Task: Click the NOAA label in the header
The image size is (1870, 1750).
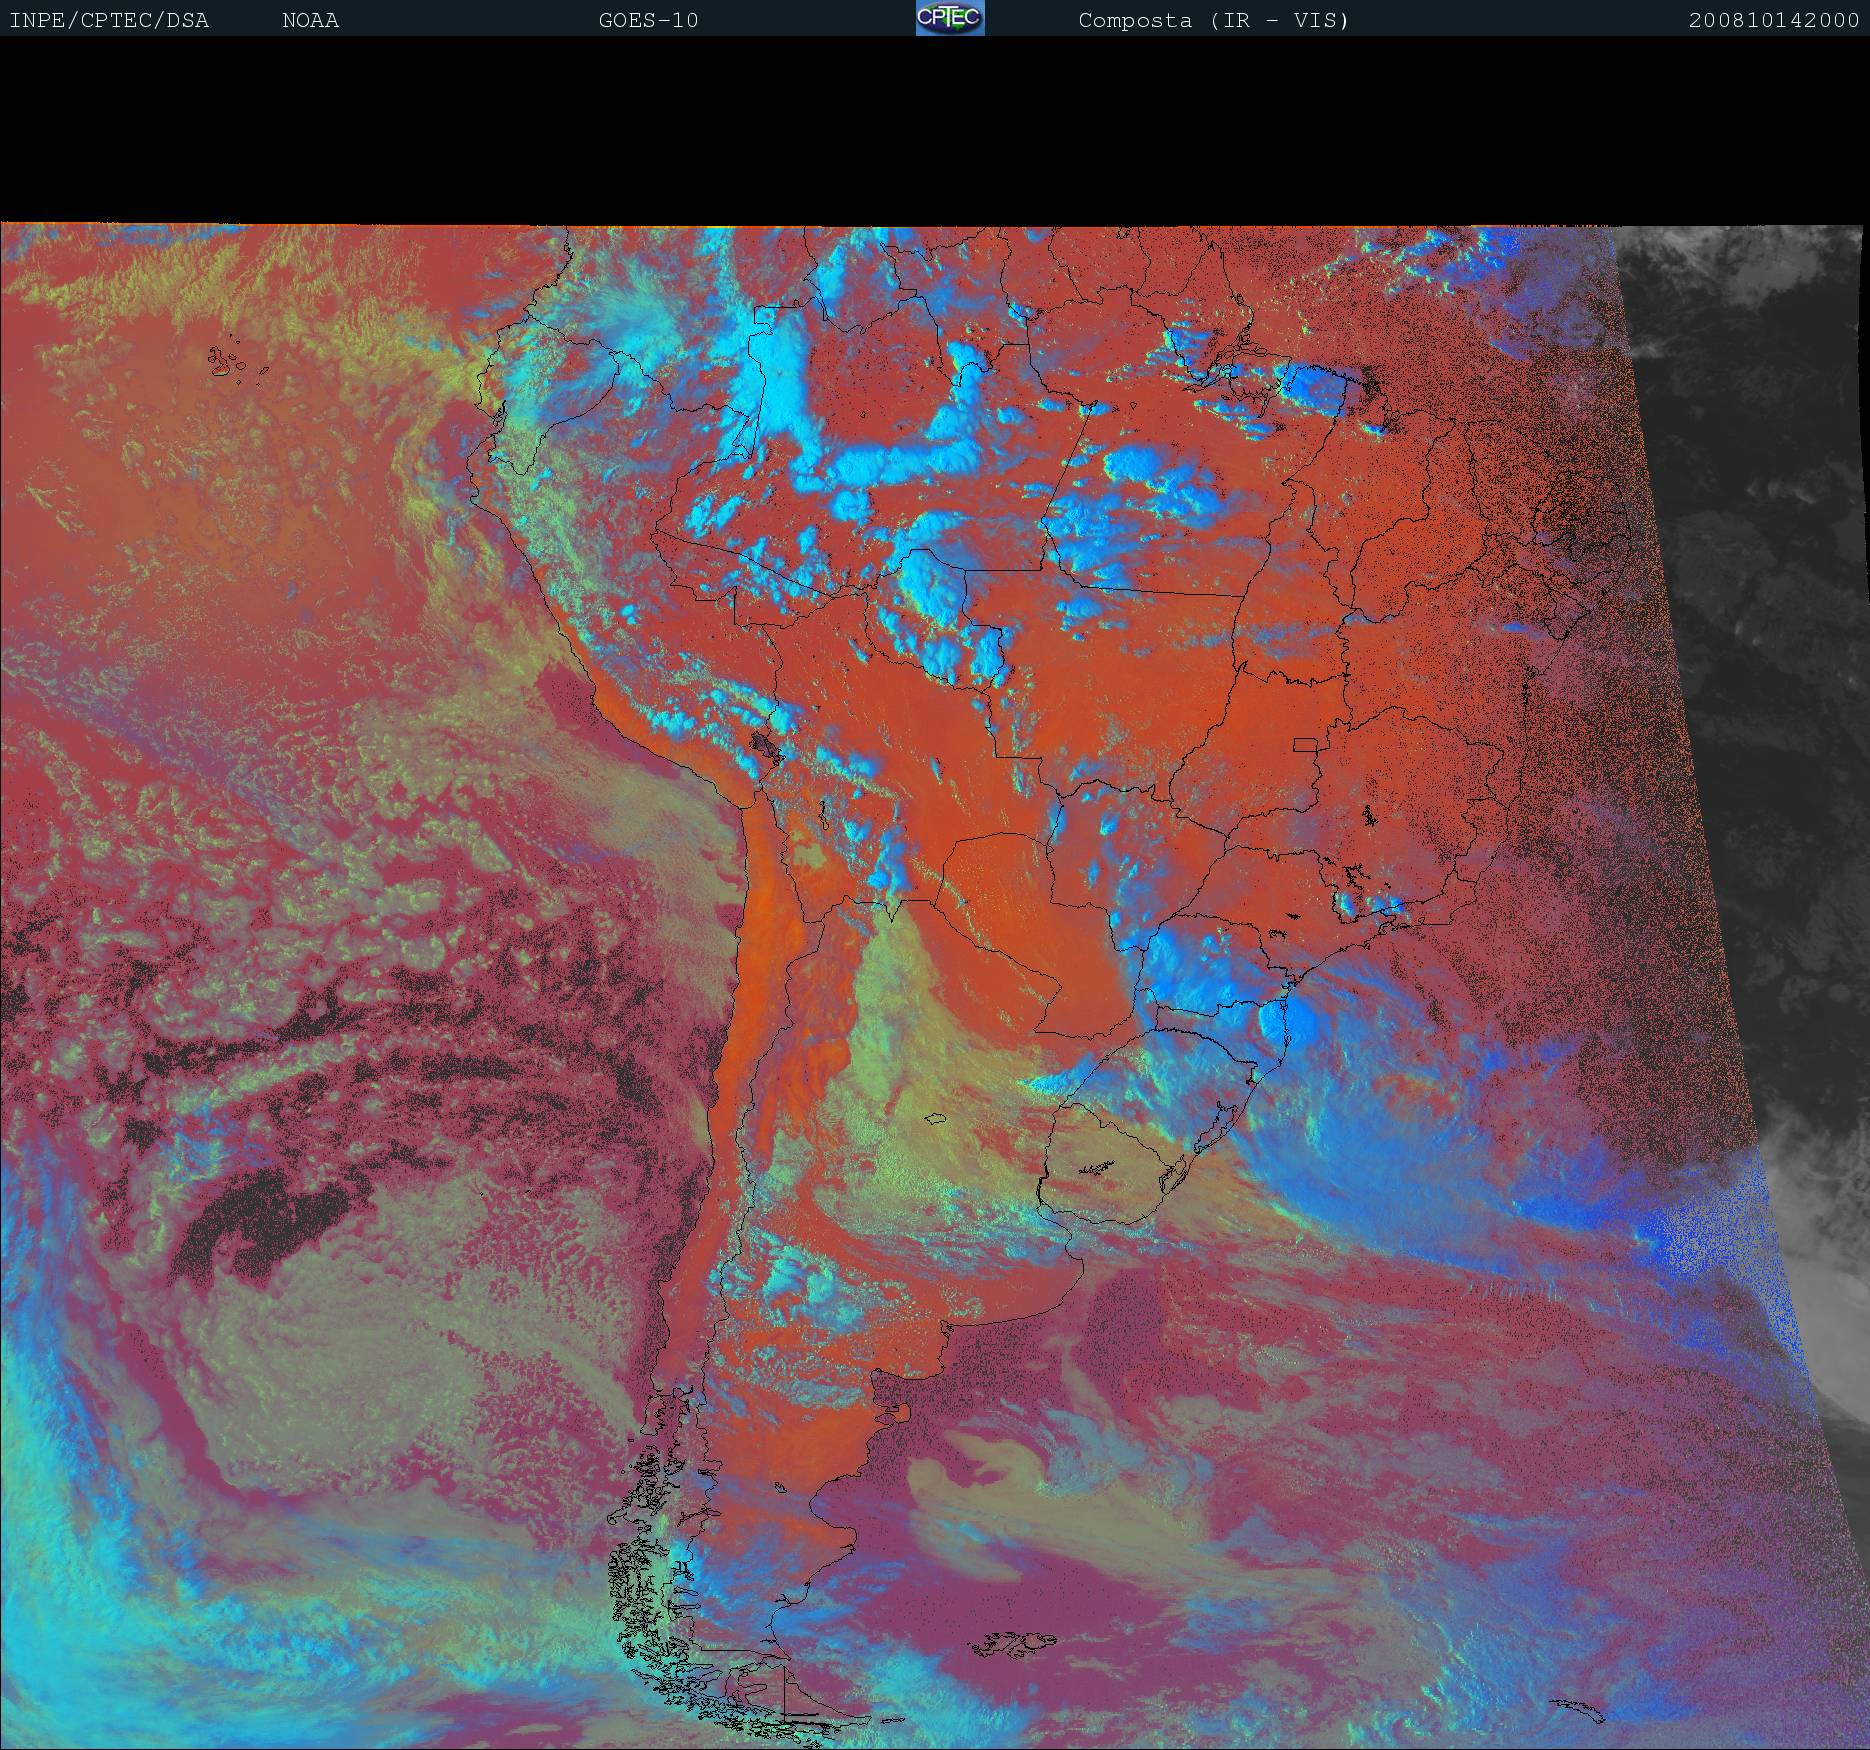Action: click(310, 20)
